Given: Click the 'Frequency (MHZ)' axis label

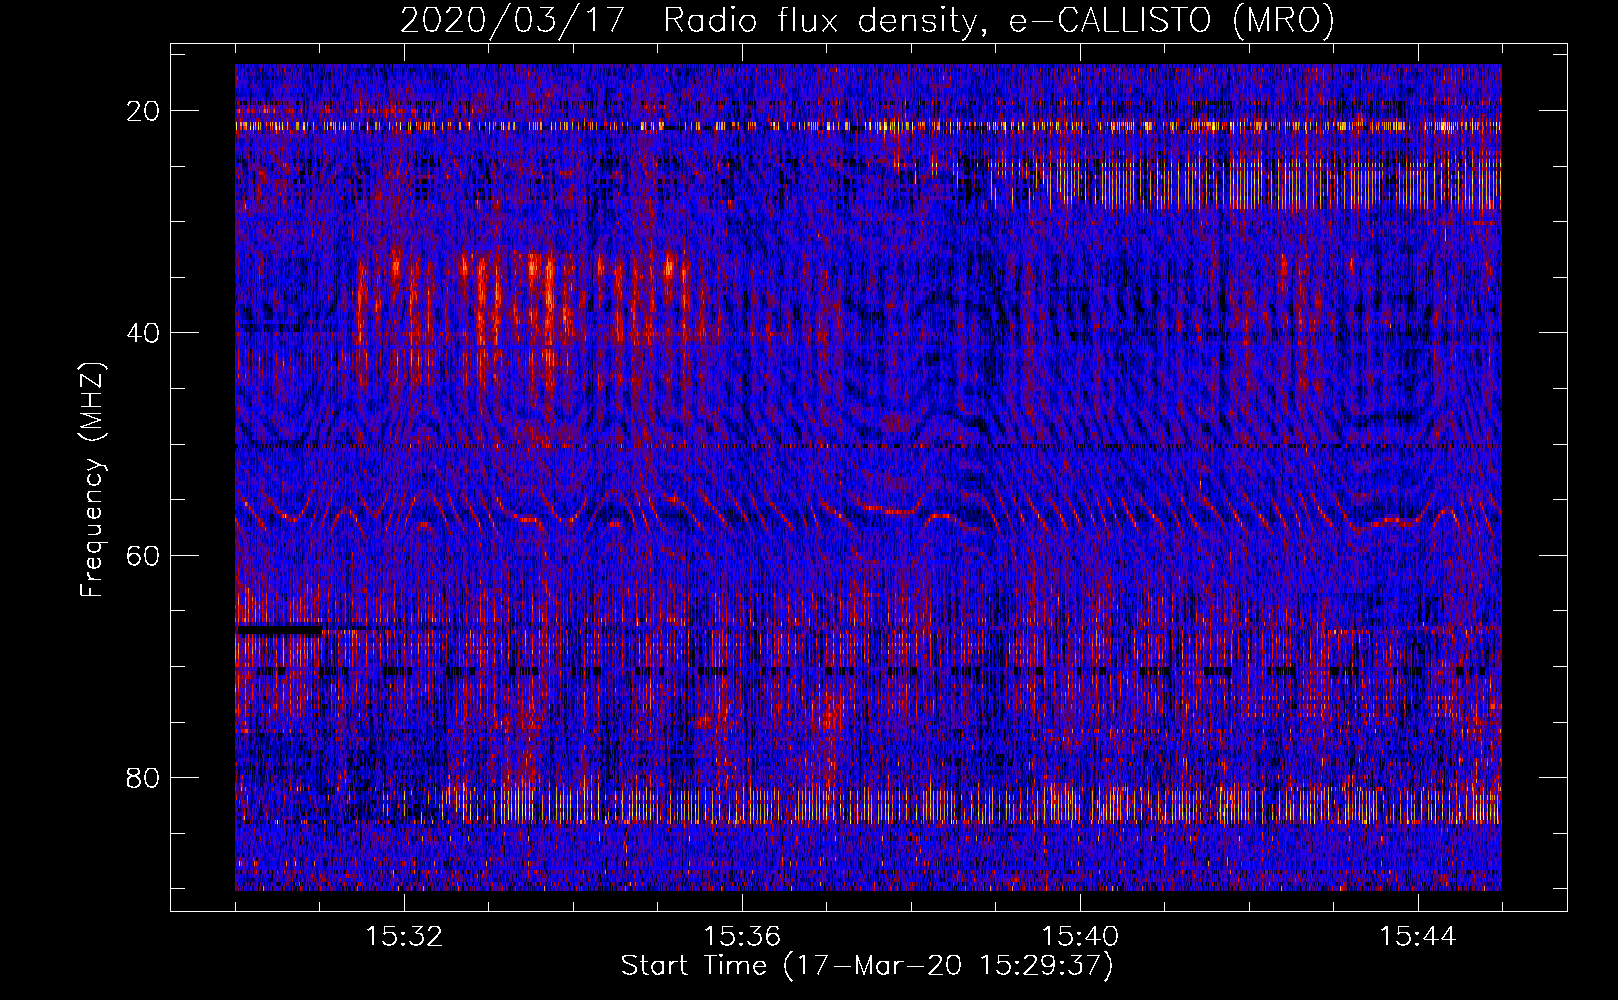Looking at the screenshot, I should pyautogui.click(x=93, y=479).
